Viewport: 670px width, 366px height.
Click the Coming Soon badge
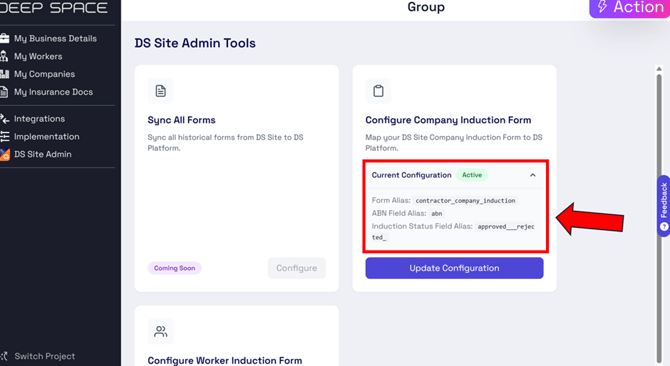pos(174,268)
